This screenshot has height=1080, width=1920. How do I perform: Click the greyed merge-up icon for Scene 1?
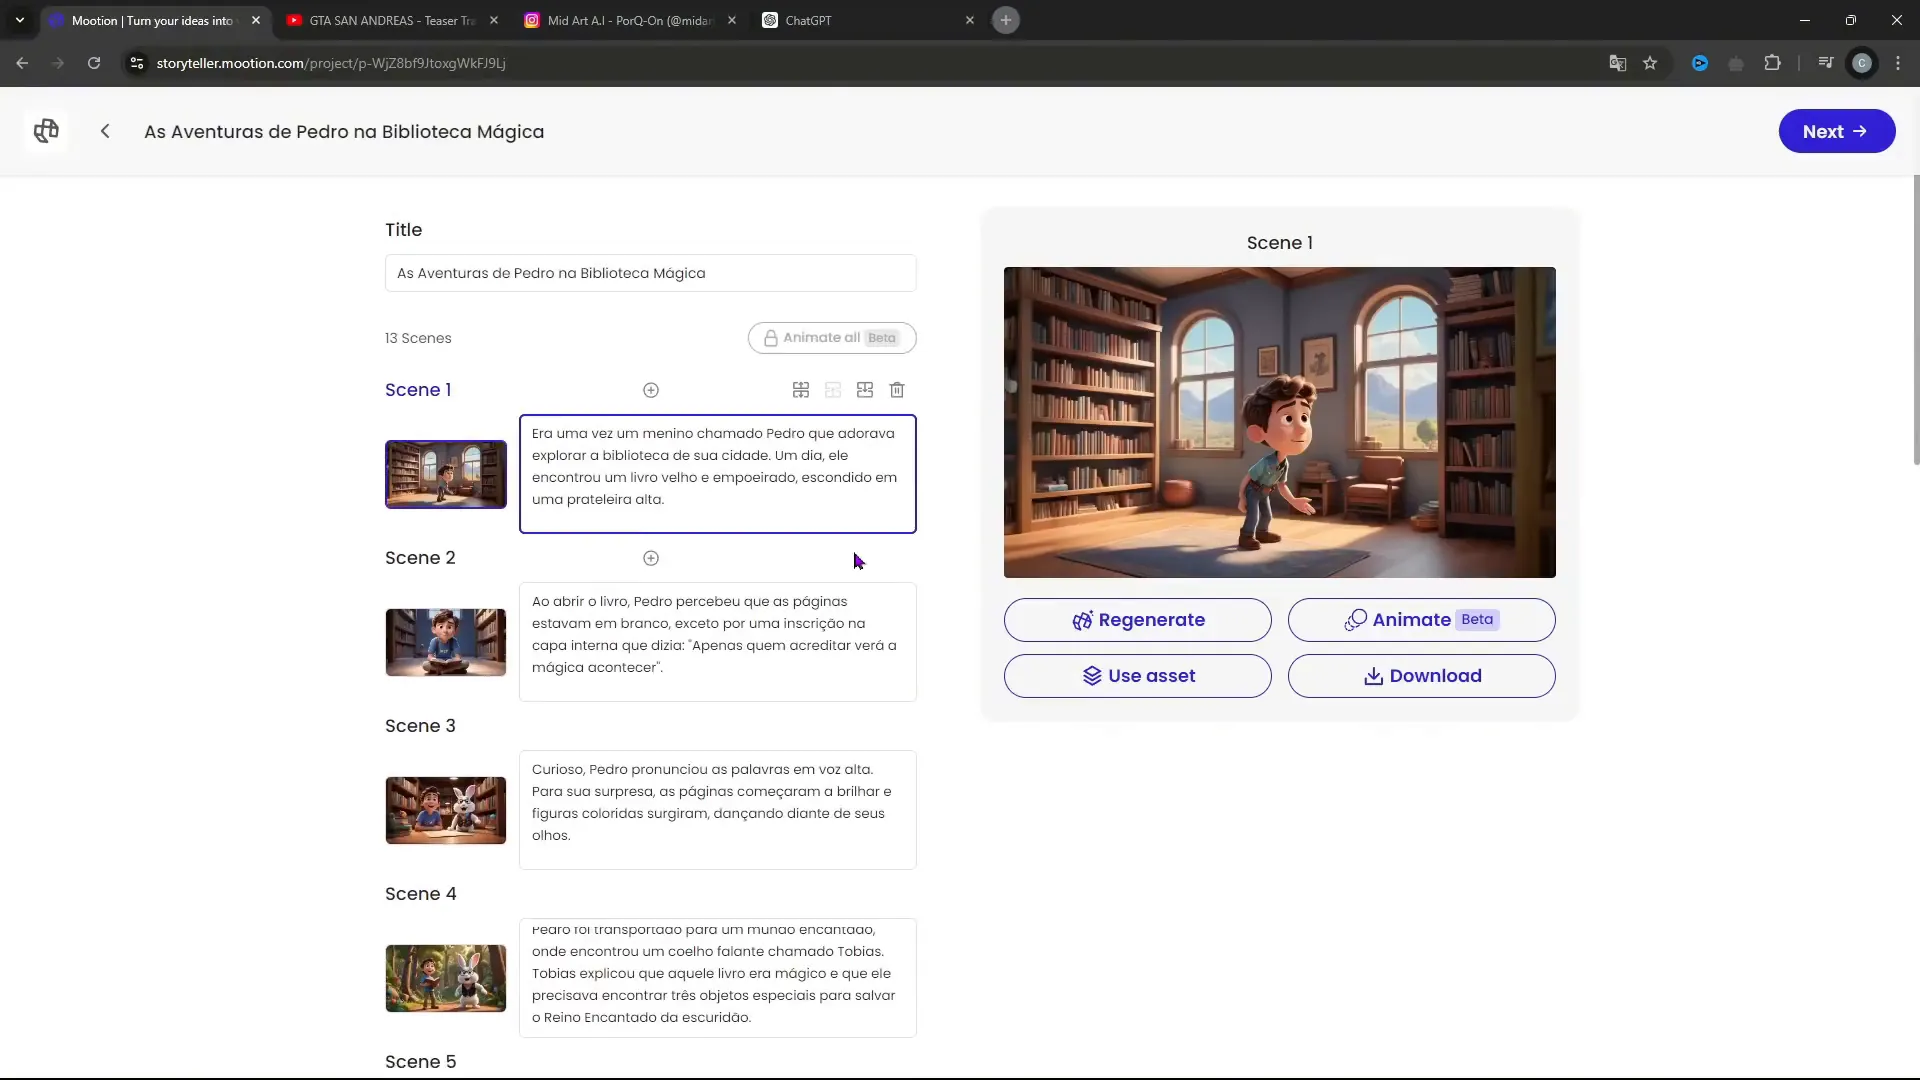(x=833, y=390)
